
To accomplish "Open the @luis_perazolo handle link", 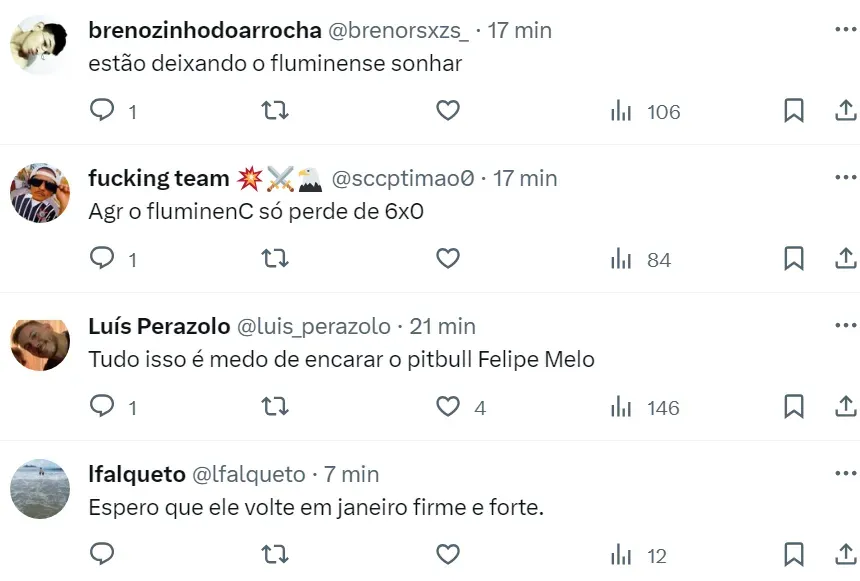I will coord(312,326).
